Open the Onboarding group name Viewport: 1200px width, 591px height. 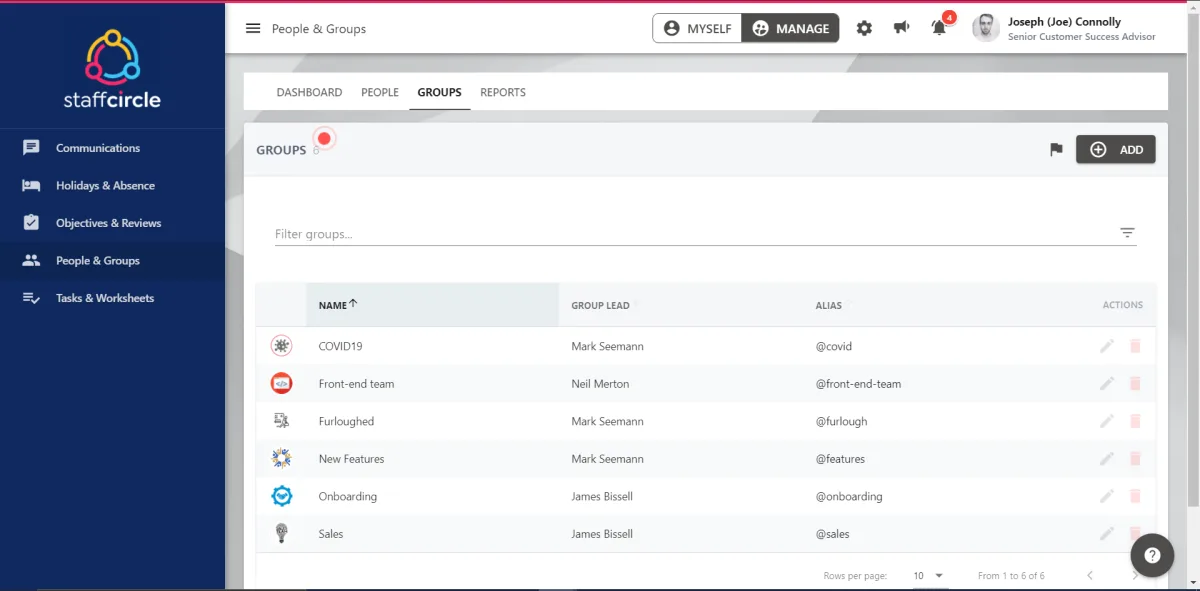coord(347,496)
